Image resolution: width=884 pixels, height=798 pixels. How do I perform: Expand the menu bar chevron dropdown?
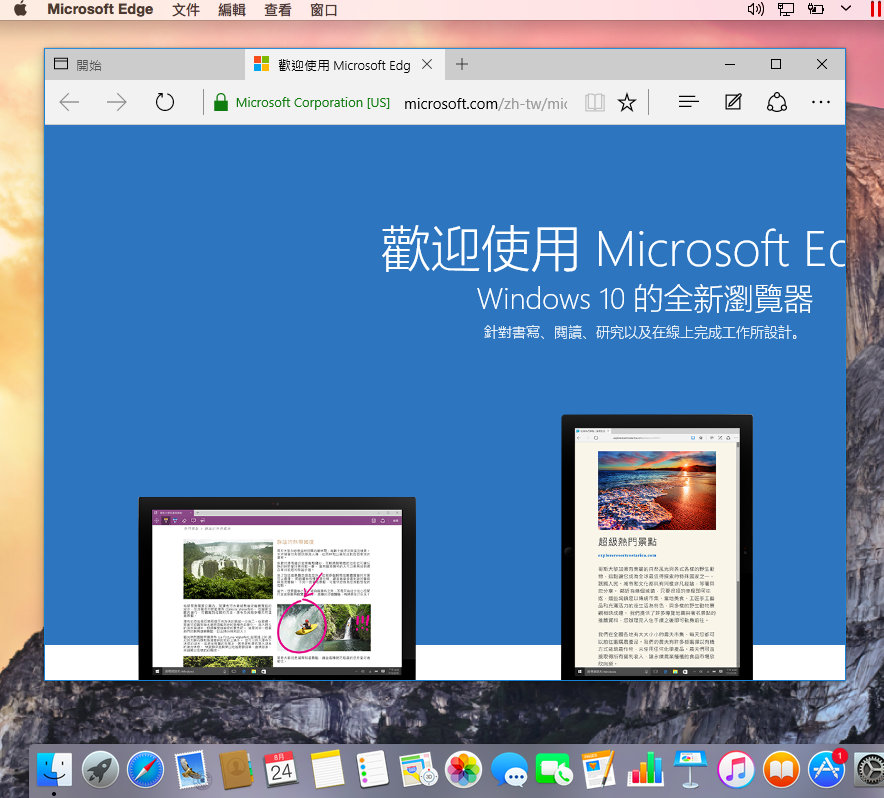(846, 8)
